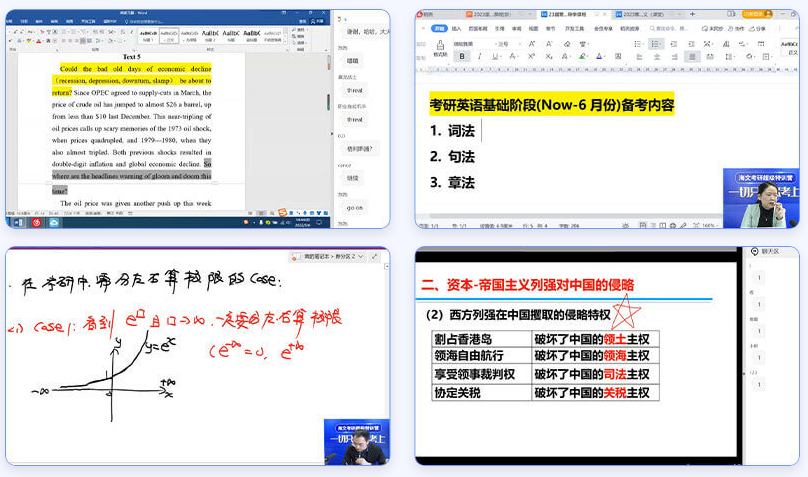
Task: Click the orange login button in WPS title bar
Action: point(752,14)
